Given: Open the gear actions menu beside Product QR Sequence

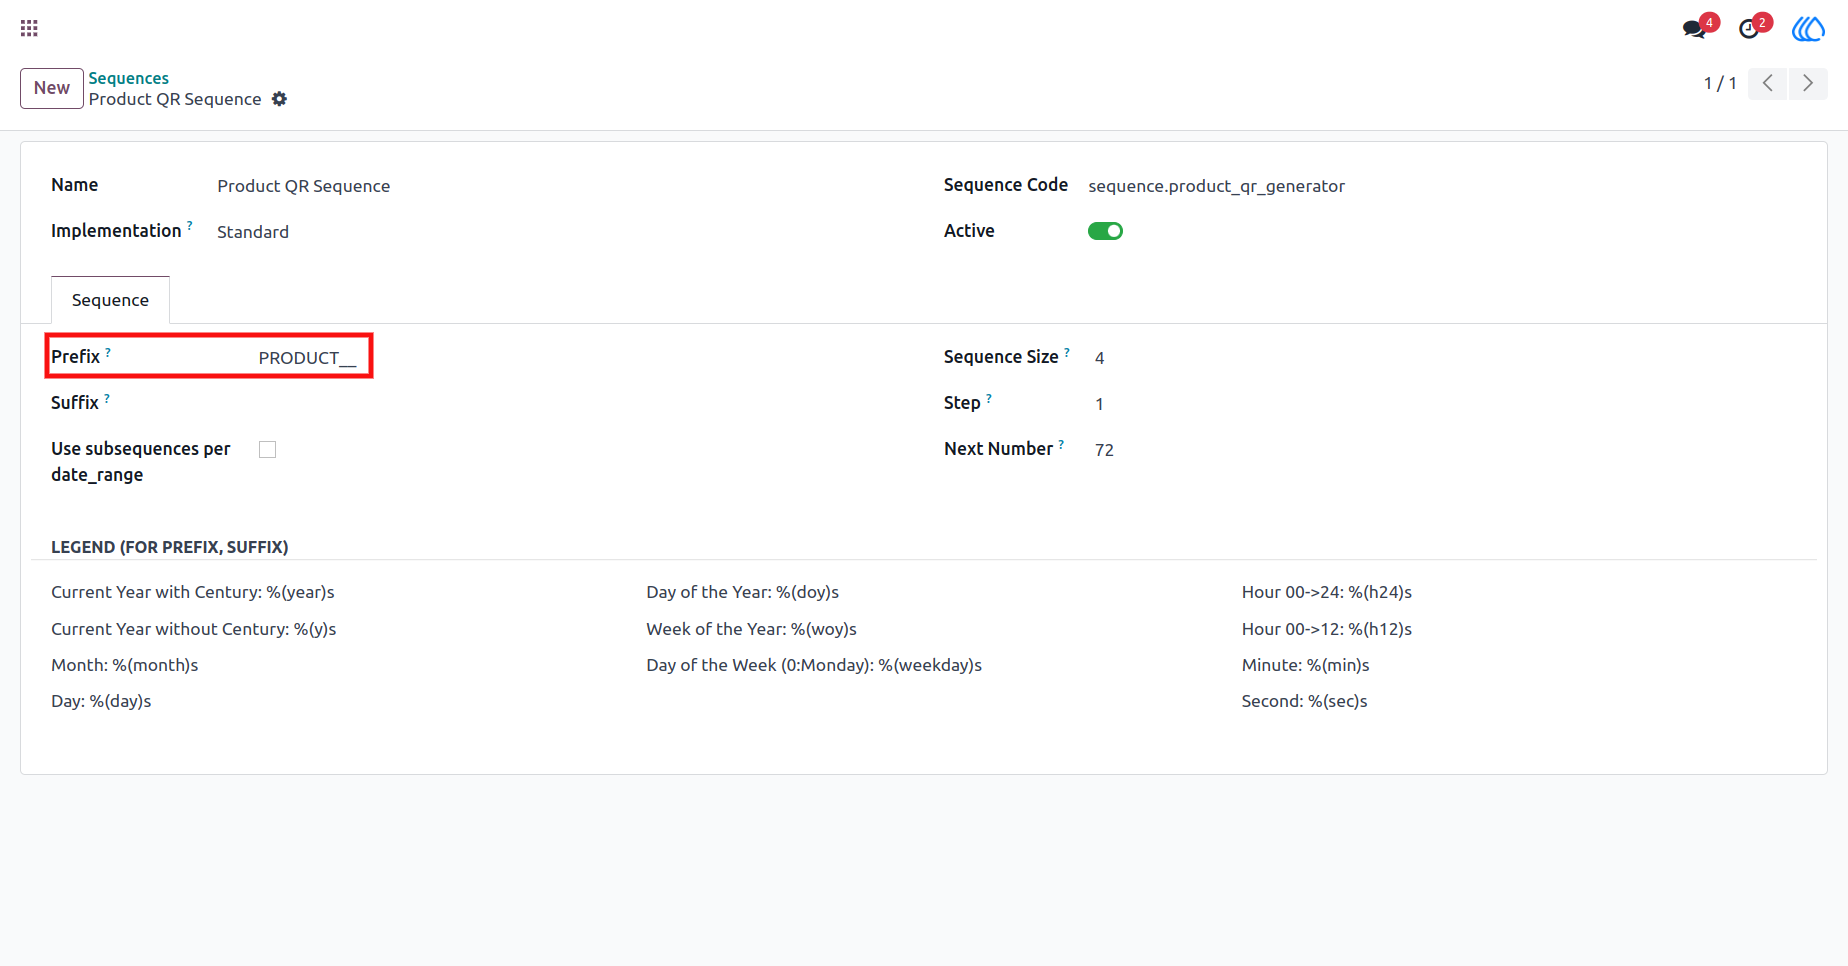Looking at the screenshot, I should click(280, 99).
